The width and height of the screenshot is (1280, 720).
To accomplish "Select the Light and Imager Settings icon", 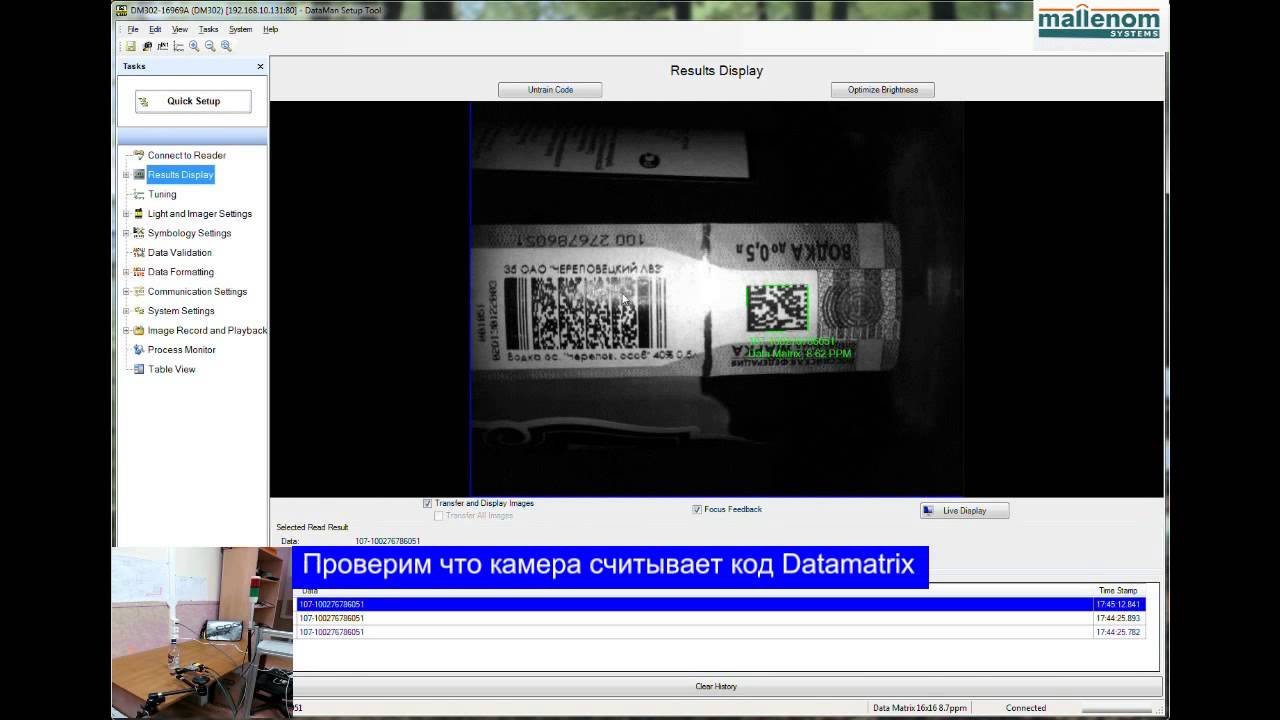I will [139, 213].
